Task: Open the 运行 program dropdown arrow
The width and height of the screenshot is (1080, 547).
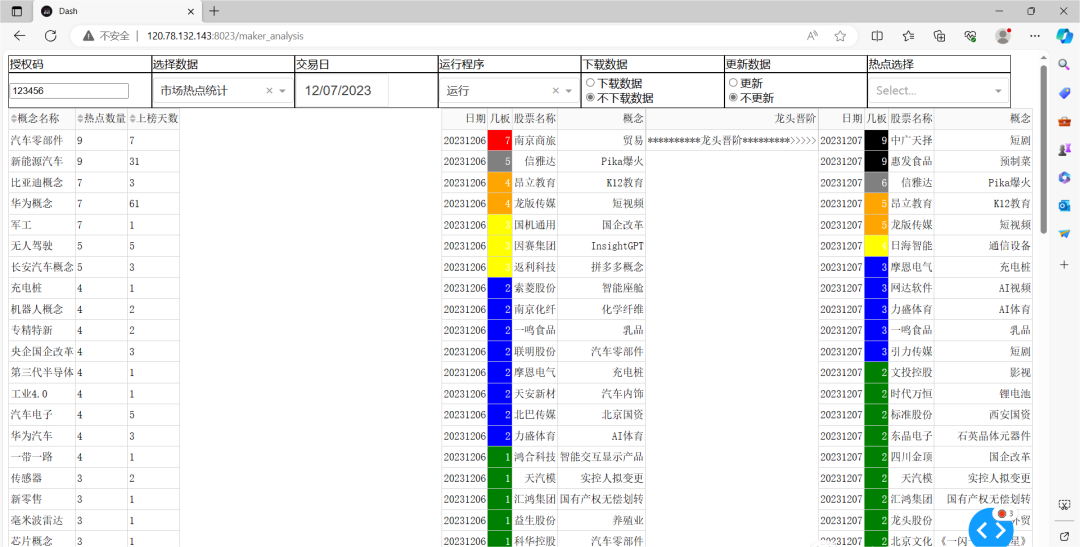Action: (569, 91)
